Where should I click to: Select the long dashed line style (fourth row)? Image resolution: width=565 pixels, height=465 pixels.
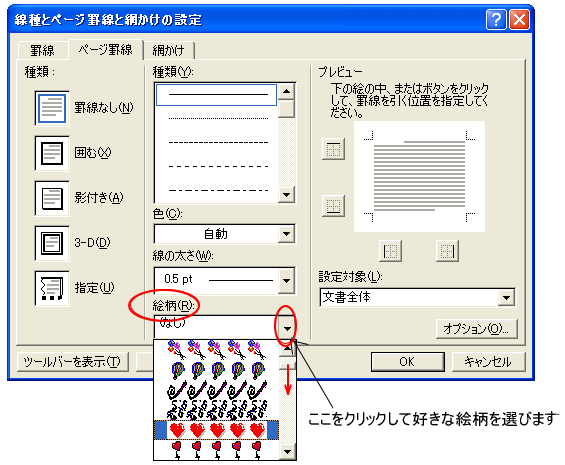pyautogui.click(x=216, y=166)
